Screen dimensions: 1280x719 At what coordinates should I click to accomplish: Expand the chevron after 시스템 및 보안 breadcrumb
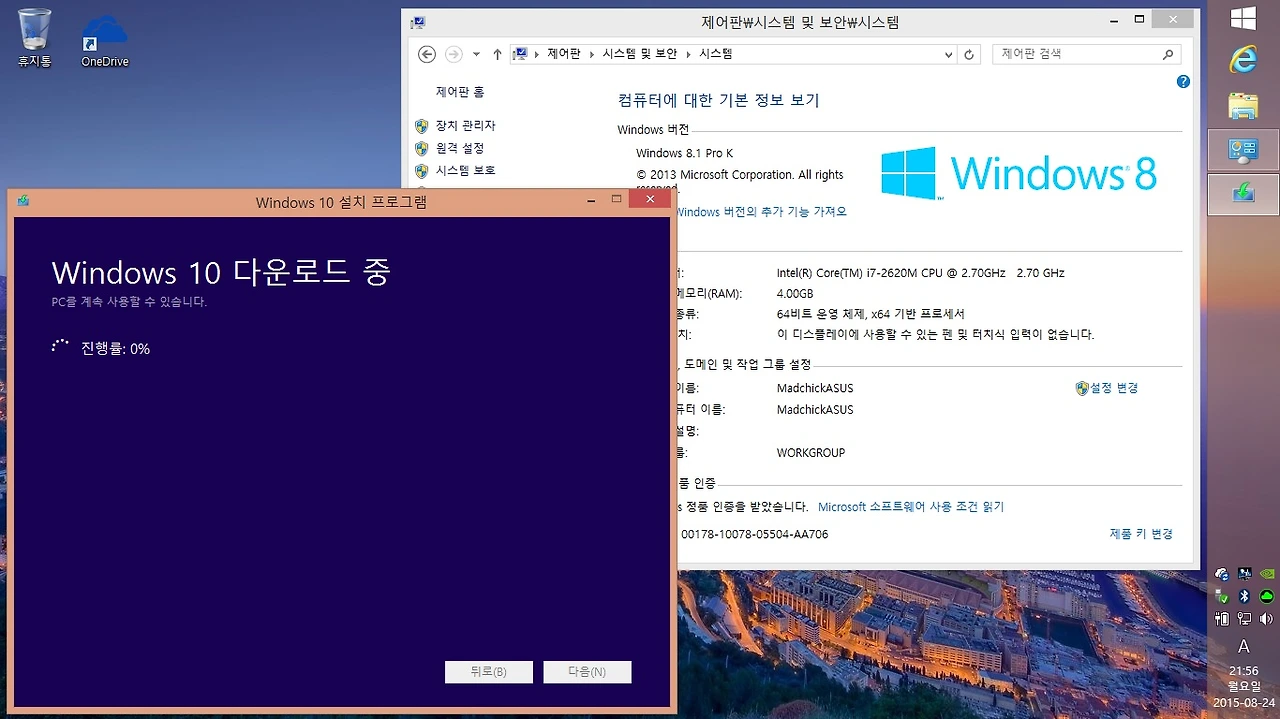click(x=688, y=54)
